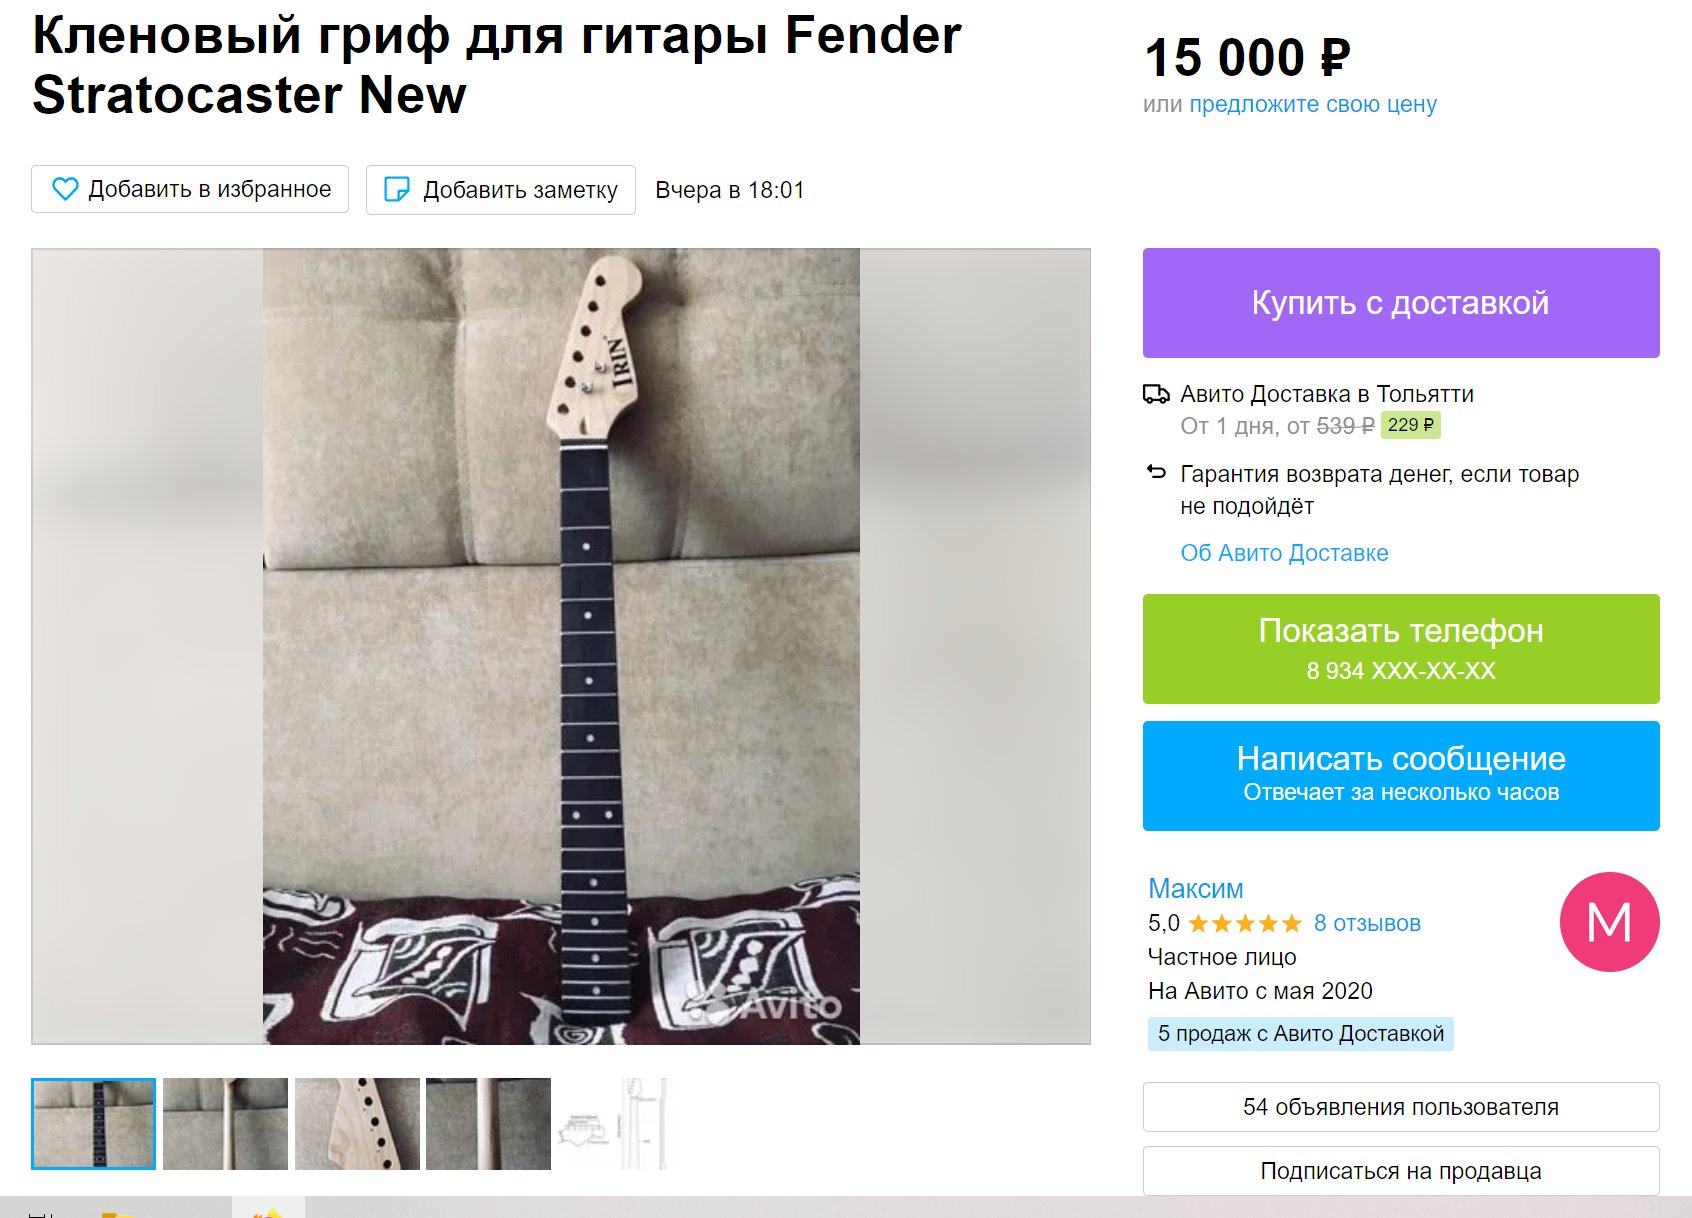Subscribe via Подписаться на продавца

pos(1401,1171)
